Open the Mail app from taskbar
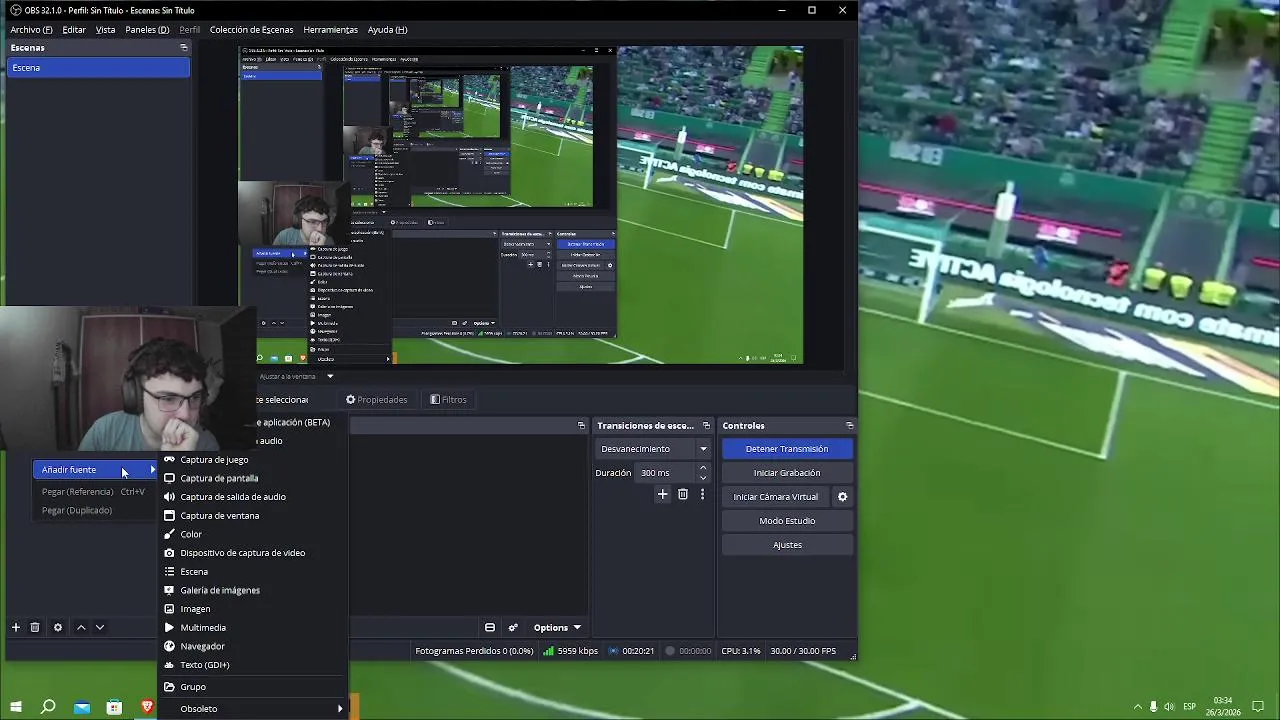This screenshot has height=720, width=1280. pos(81,707)
